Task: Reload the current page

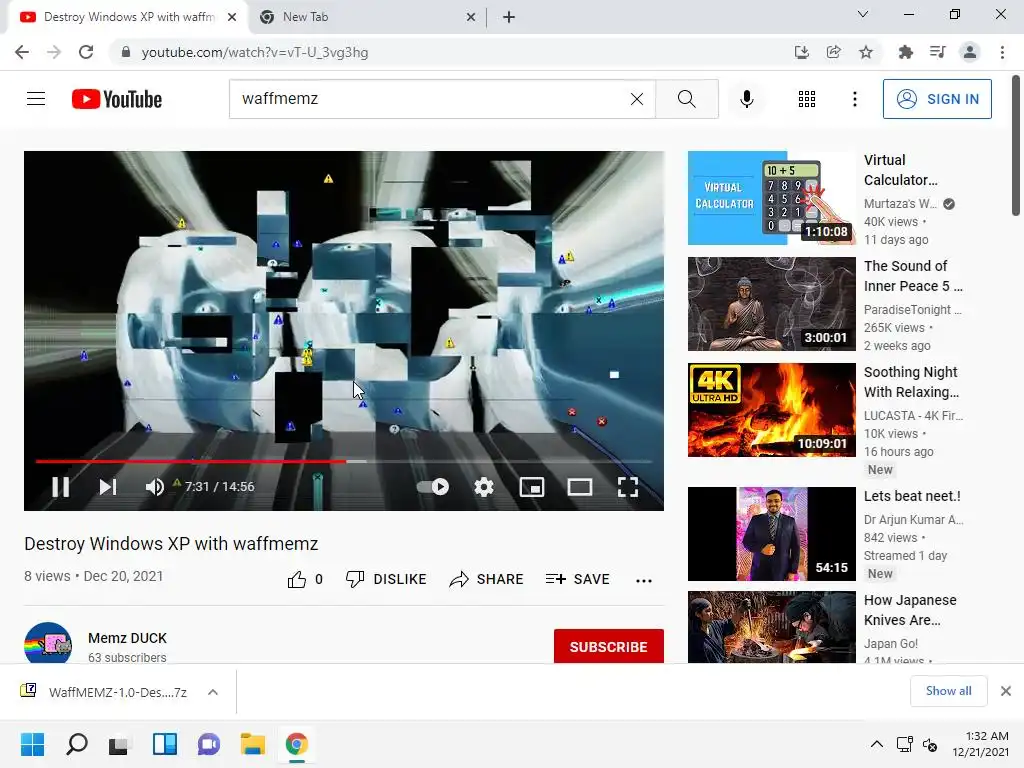Action: click(x=86, y=52)
